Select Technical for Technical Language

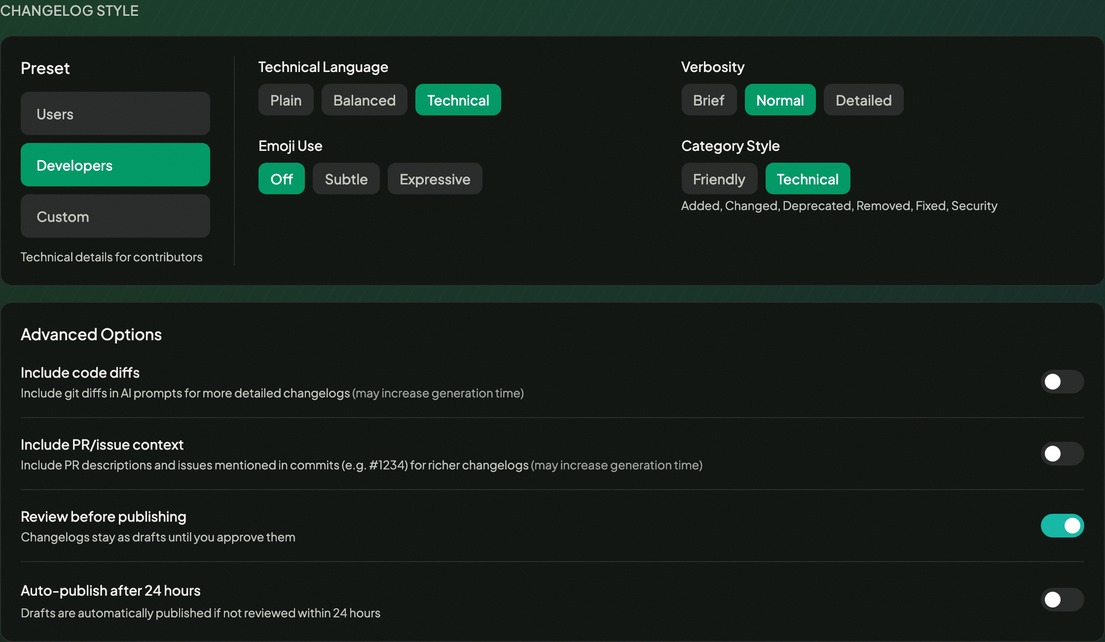tap(458, 99)
